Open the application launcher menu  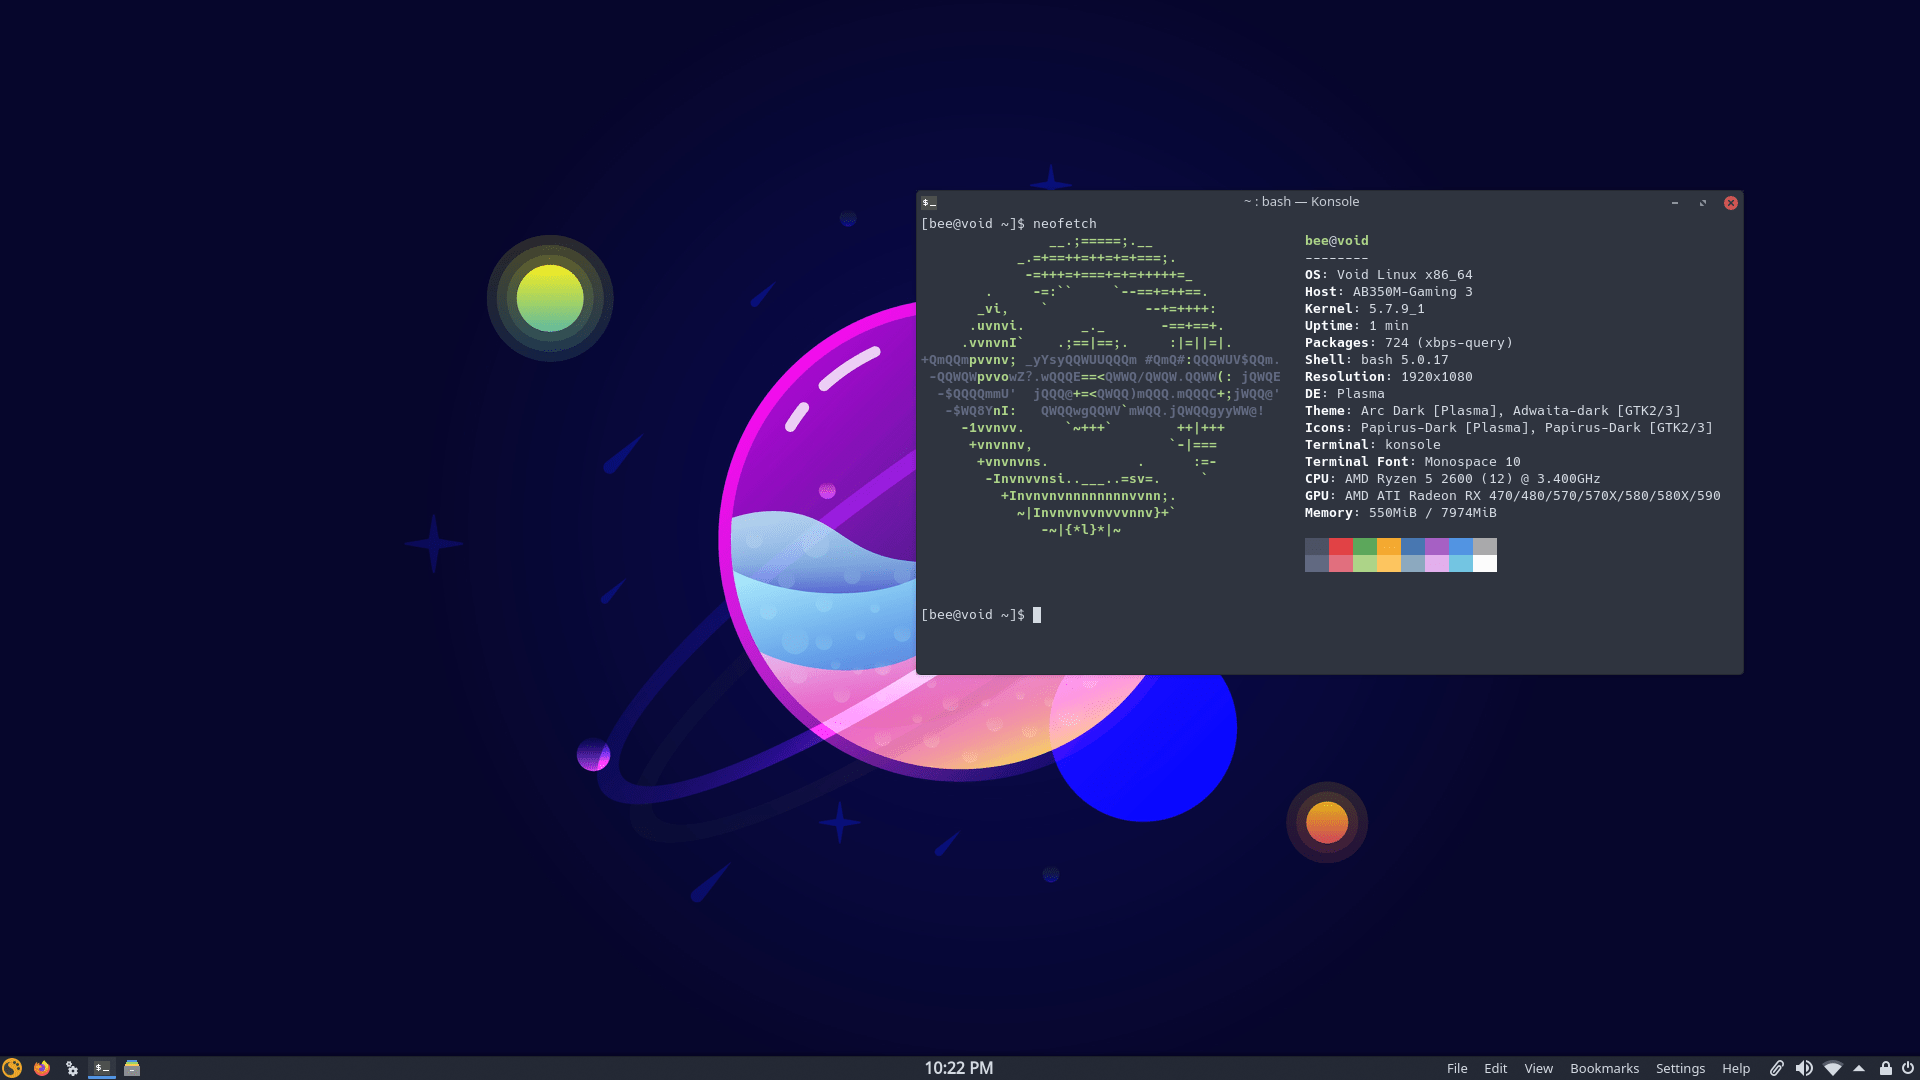tap(12, 1068)
